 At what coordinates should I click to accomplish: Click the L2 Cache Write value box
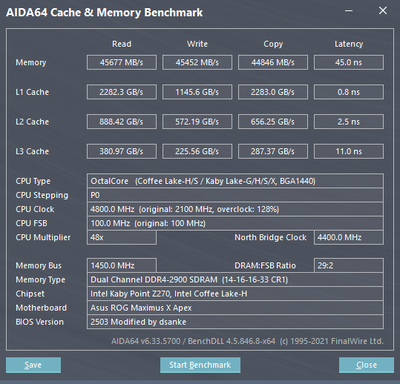tap(197, 122)
